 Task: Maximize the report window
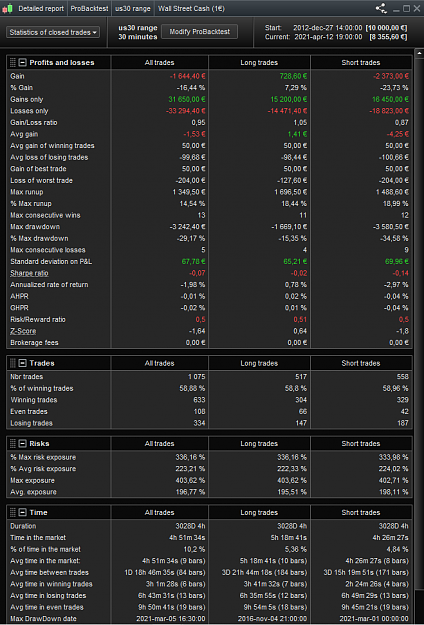[406, 8]
